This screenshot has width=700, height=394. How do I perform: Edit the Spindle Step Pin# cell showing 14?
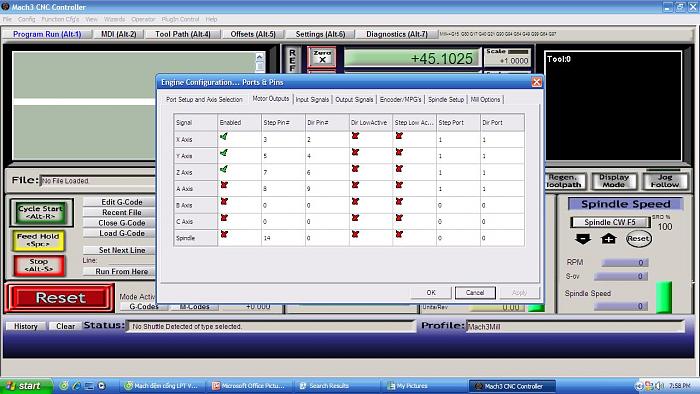coord(283,238)
